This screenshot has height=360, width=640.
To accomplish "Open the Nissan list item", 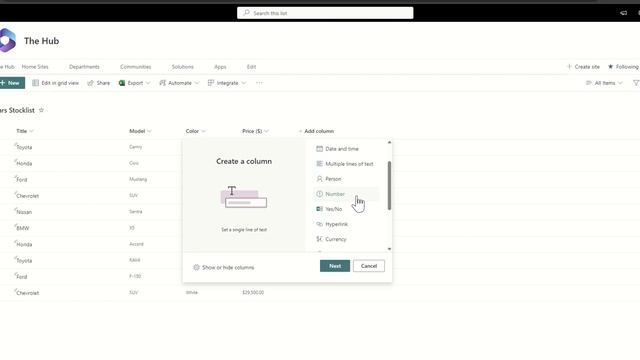I will tap(24, 212).
